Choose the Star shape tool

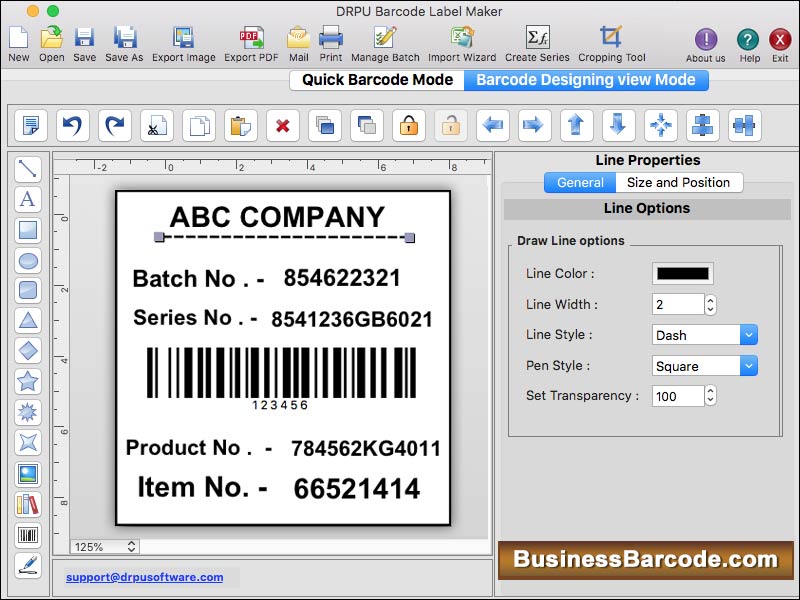(28, 381)
